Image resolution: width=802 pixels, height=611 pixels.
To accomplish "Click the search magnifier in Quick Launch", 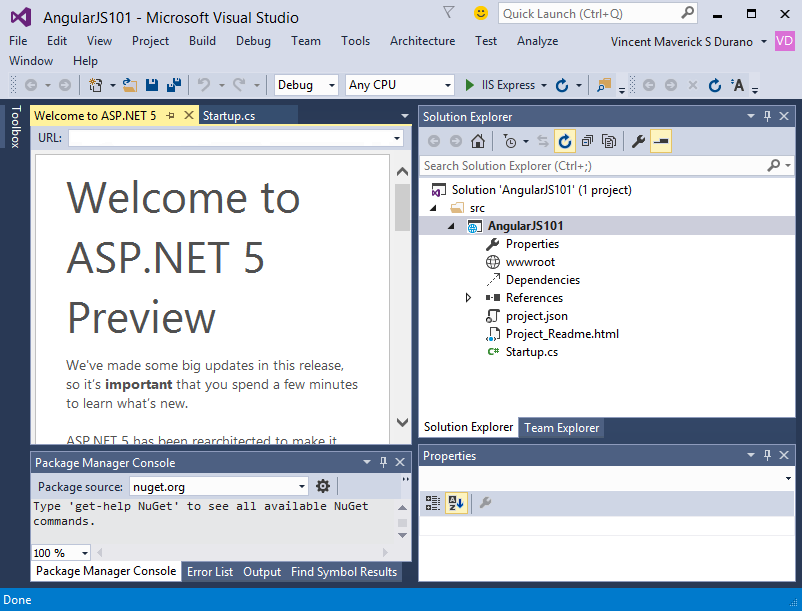I will (x=687, y=12).
